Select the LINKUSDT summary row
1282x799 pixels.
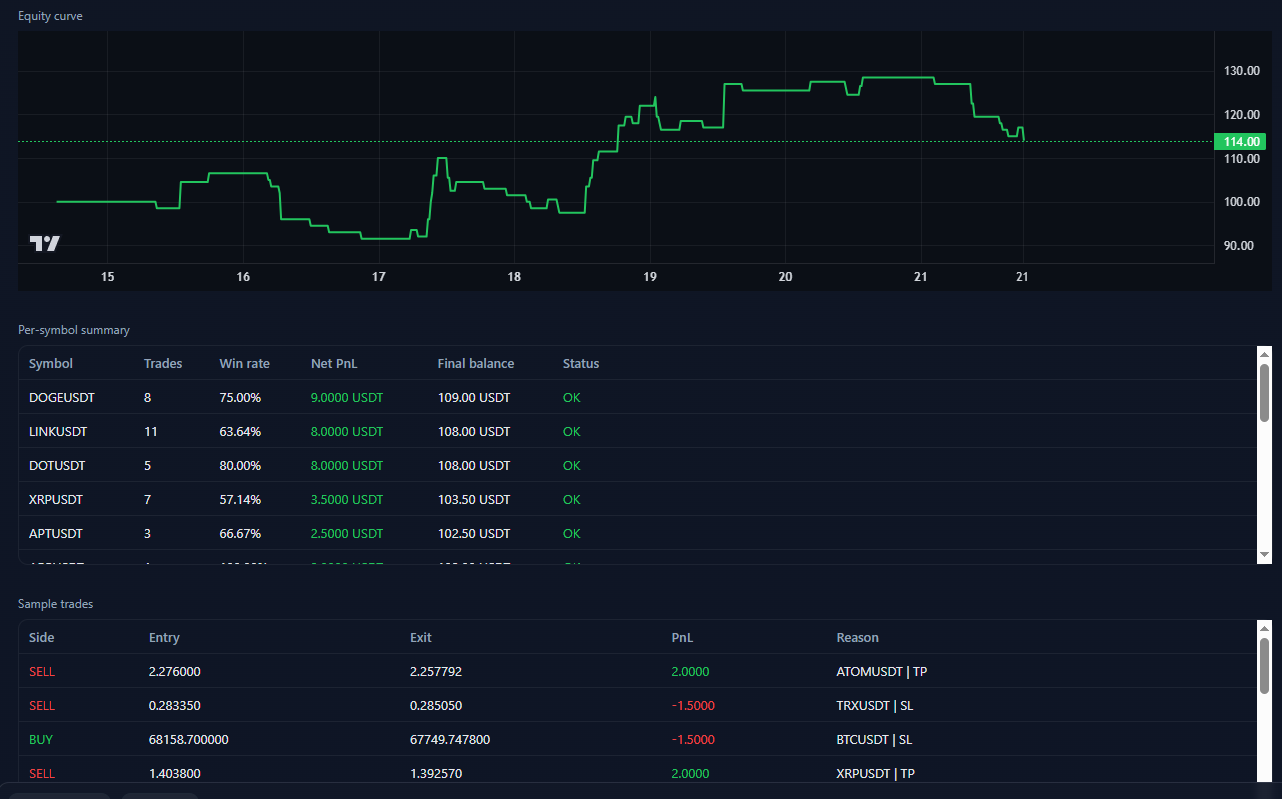(400, 431)
